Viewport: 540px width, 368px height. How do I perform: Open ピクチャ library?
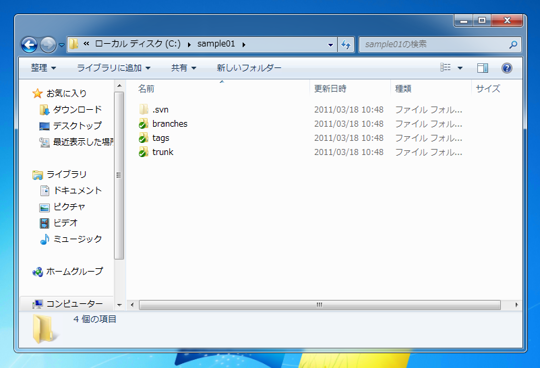point(69,207)
